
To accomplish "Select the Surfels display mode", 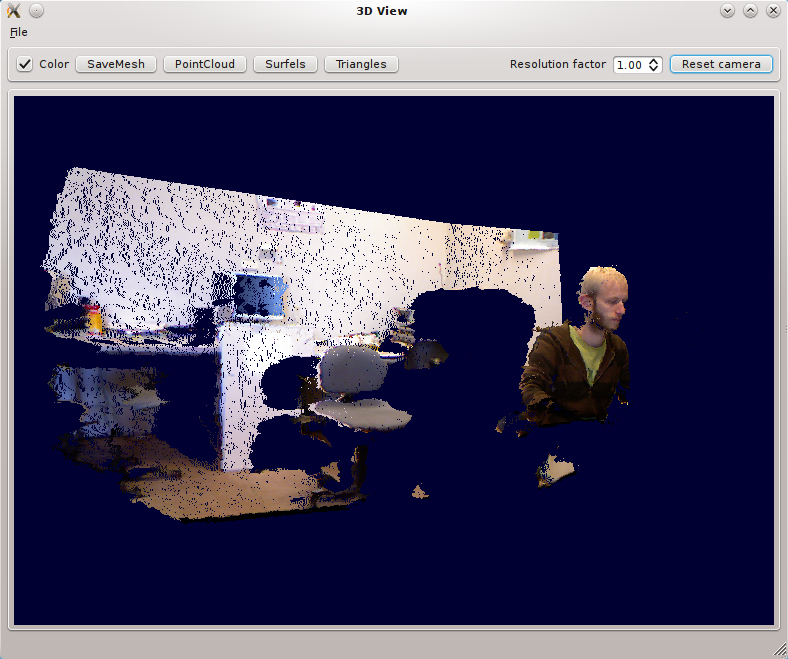I will point(285,64).
